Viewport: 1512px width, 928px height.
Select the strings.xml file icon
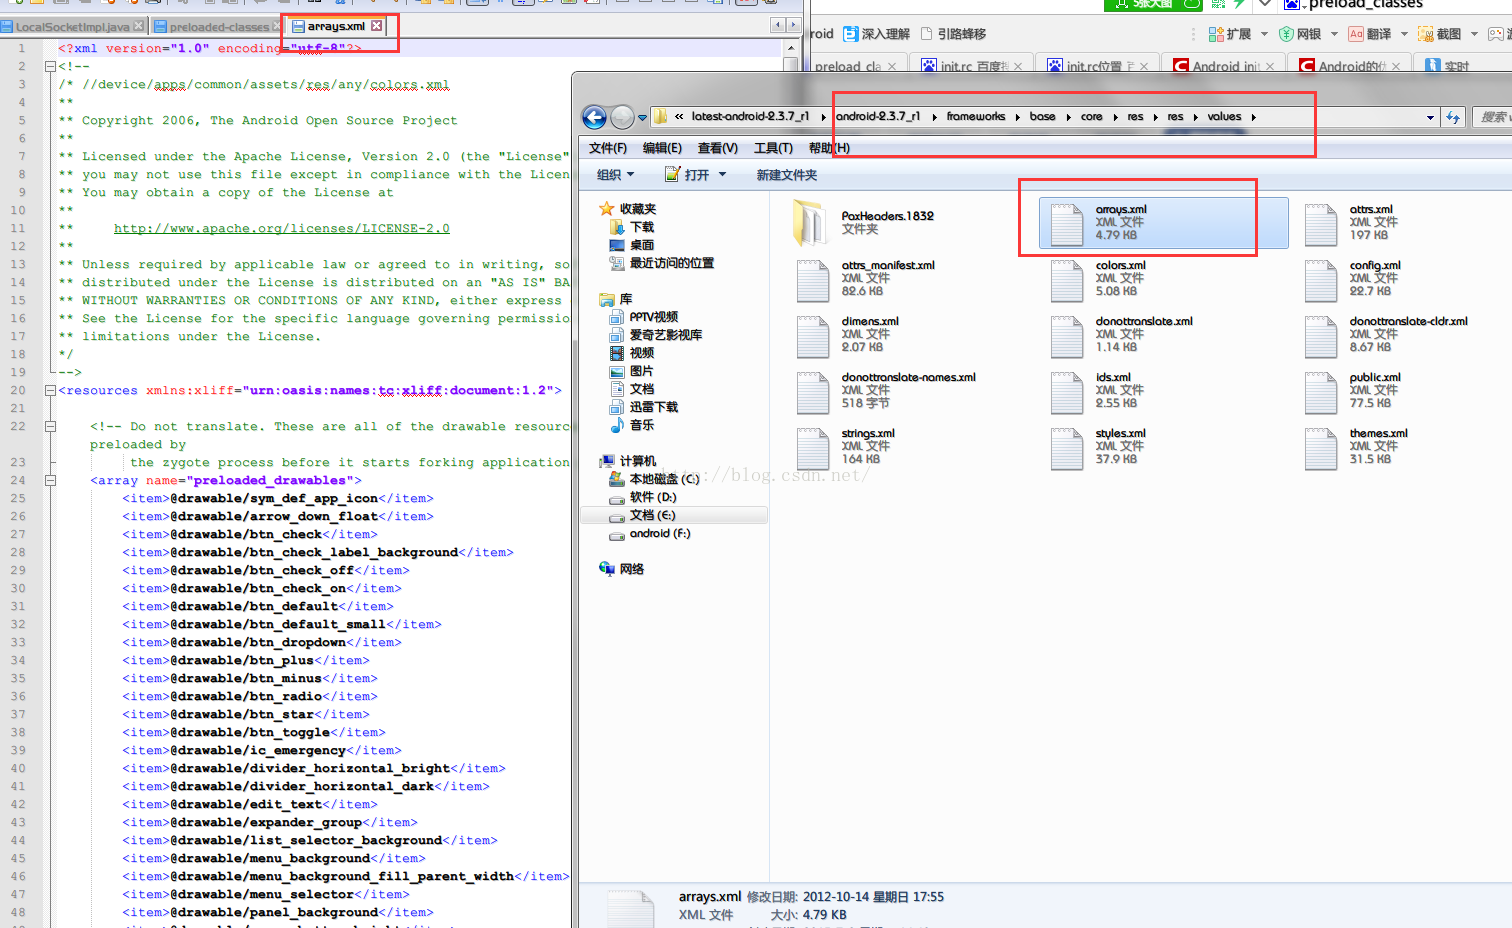click(x=812, y=448)
